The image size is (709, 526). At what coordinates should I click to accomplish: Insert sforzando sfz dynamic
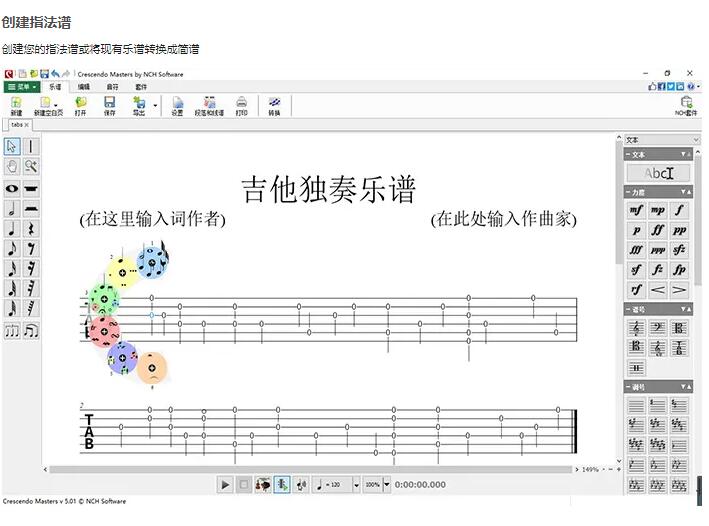[x=679, y=250]
